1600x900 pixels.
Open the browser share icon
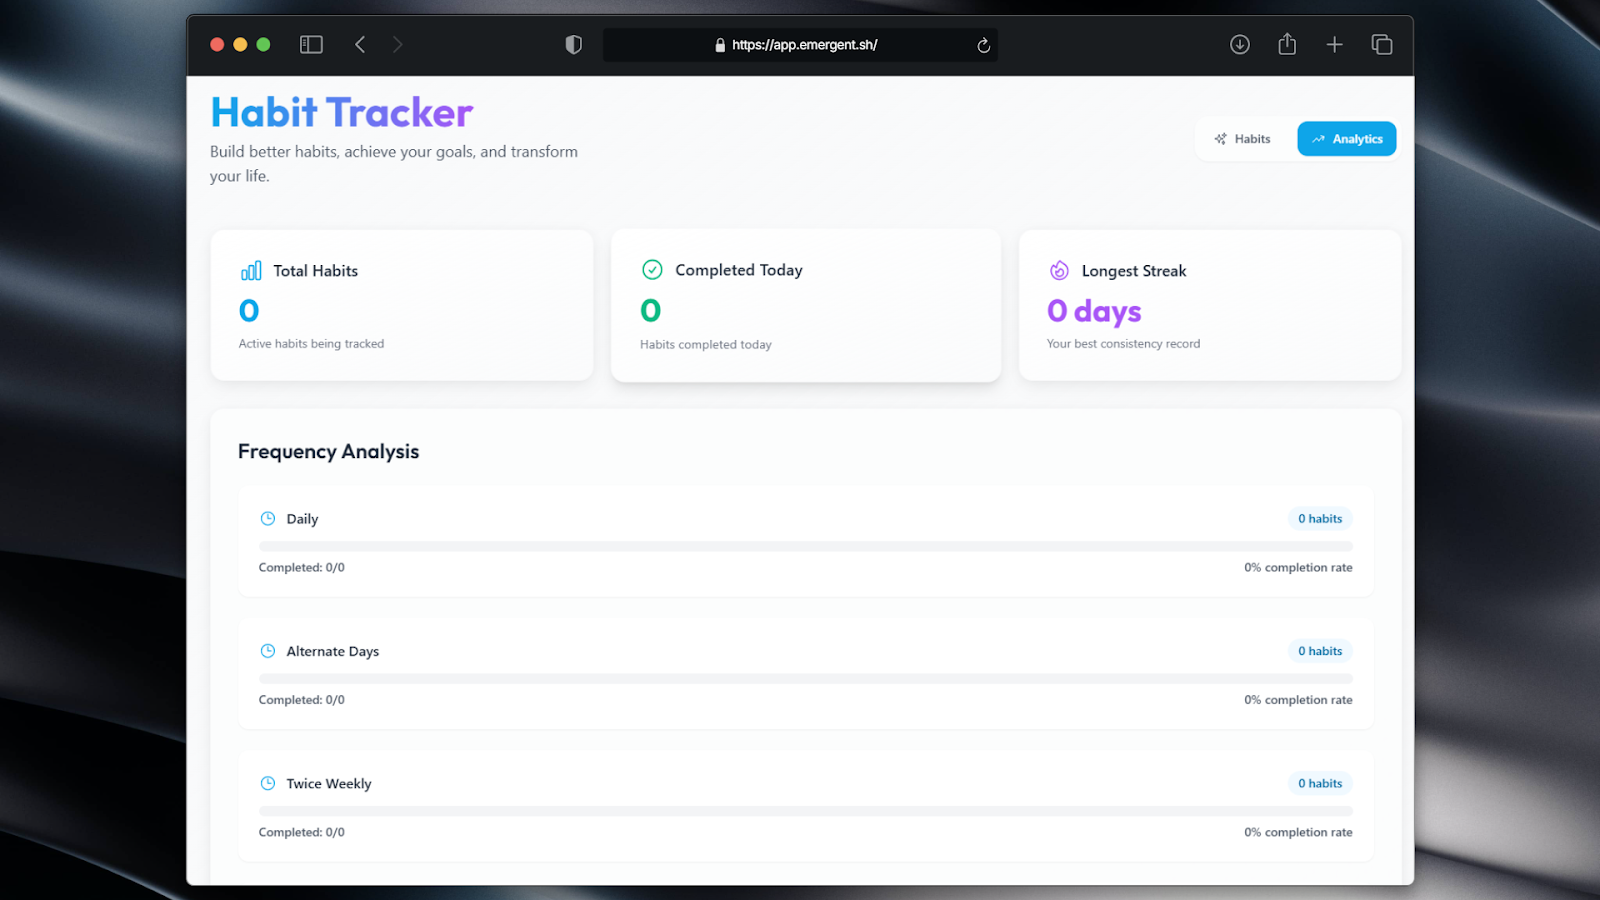click(1287, 44)
